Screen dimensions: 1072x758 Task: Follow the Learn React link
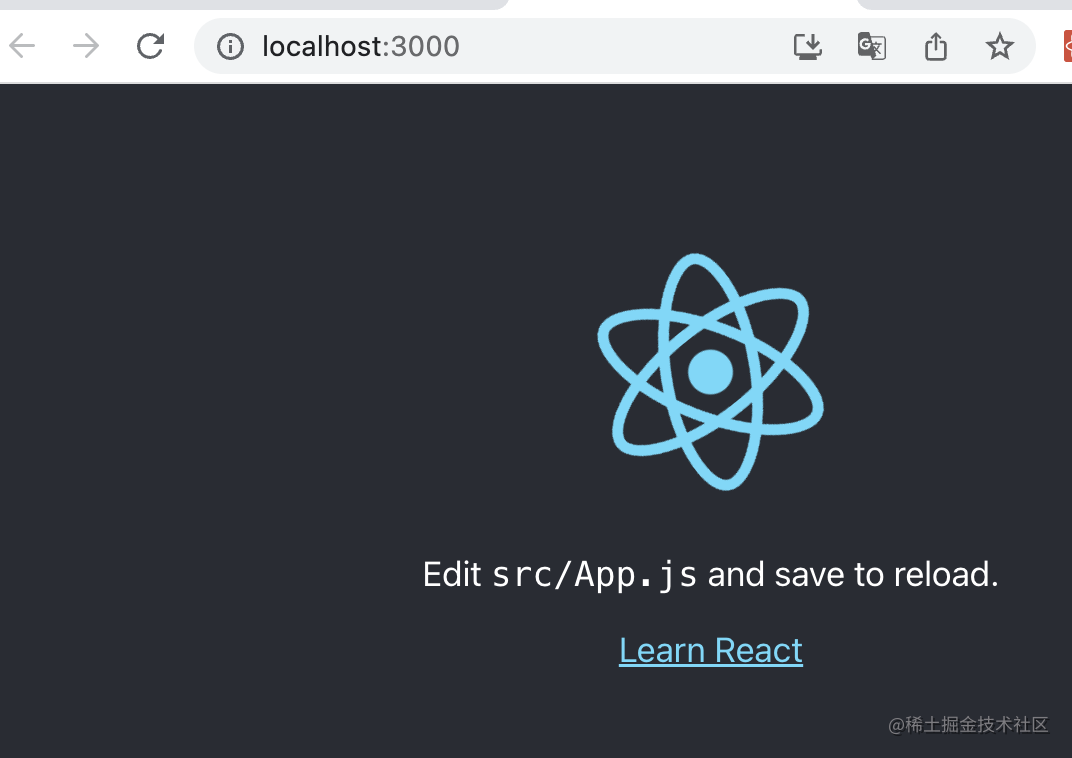coord(711,650)
